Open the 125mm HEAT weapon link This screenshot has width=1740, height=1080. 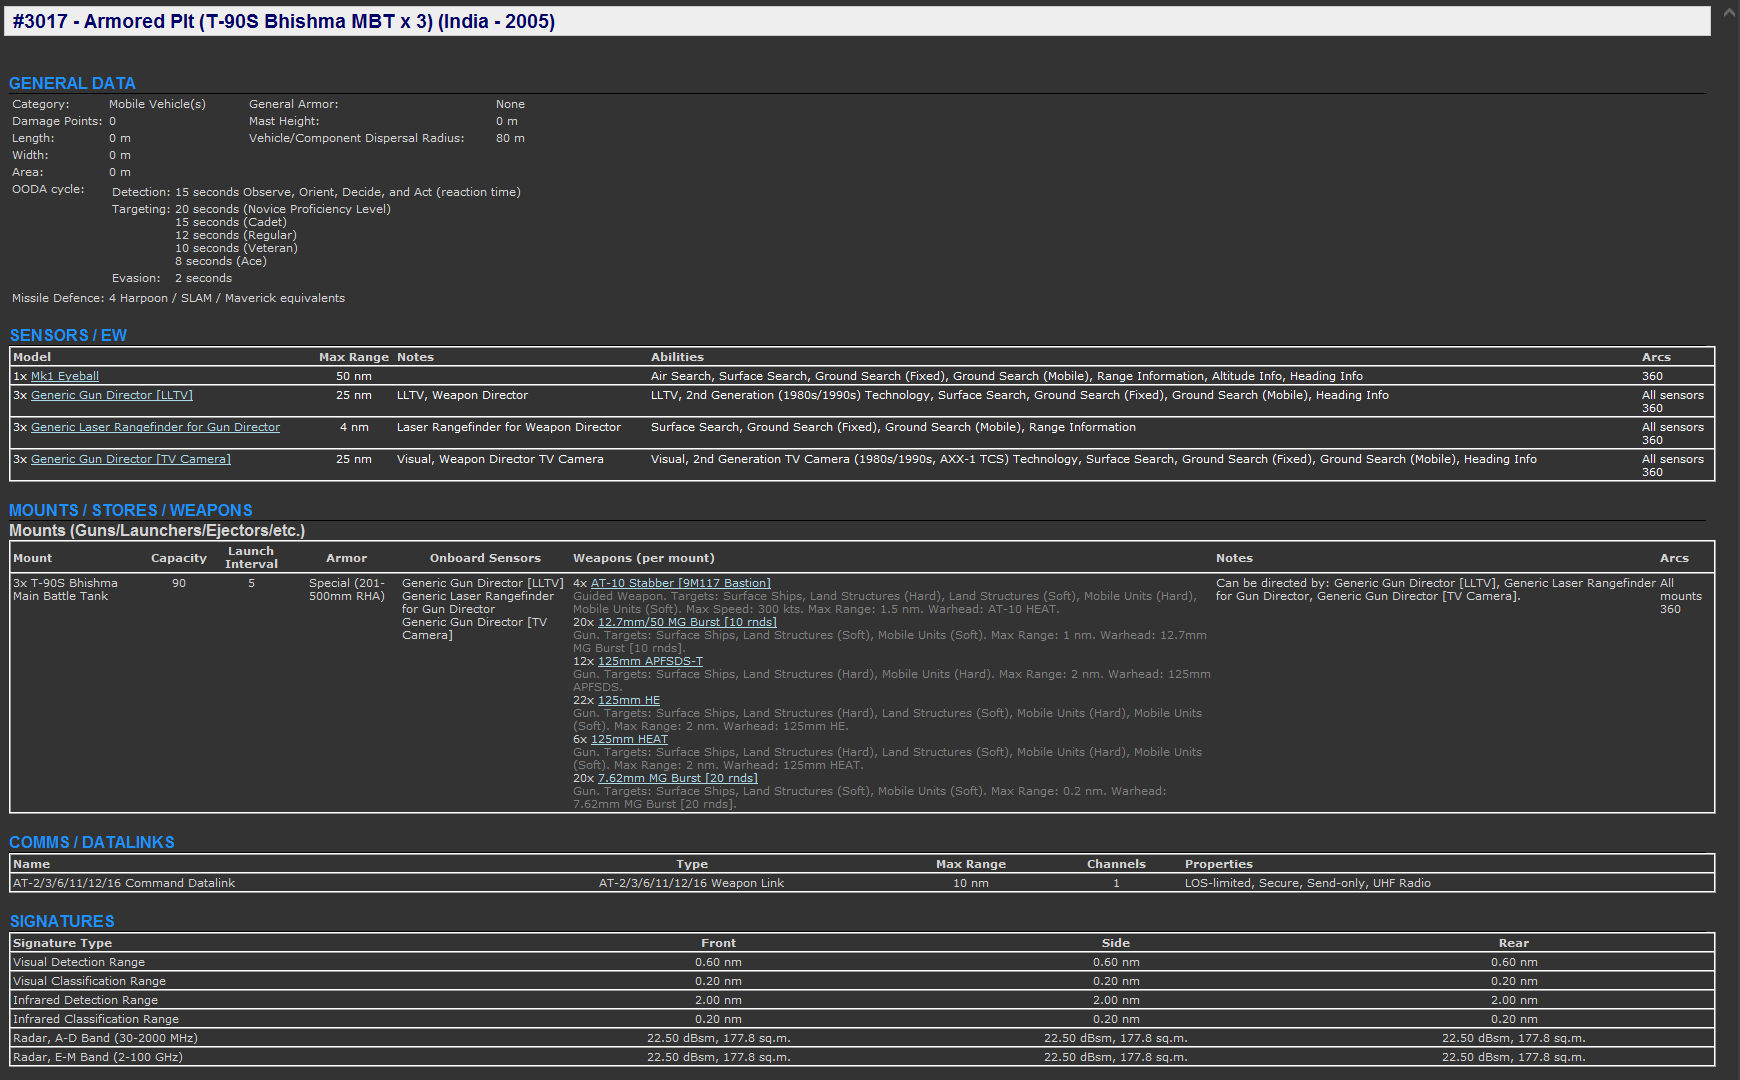[x=629, y=739]
